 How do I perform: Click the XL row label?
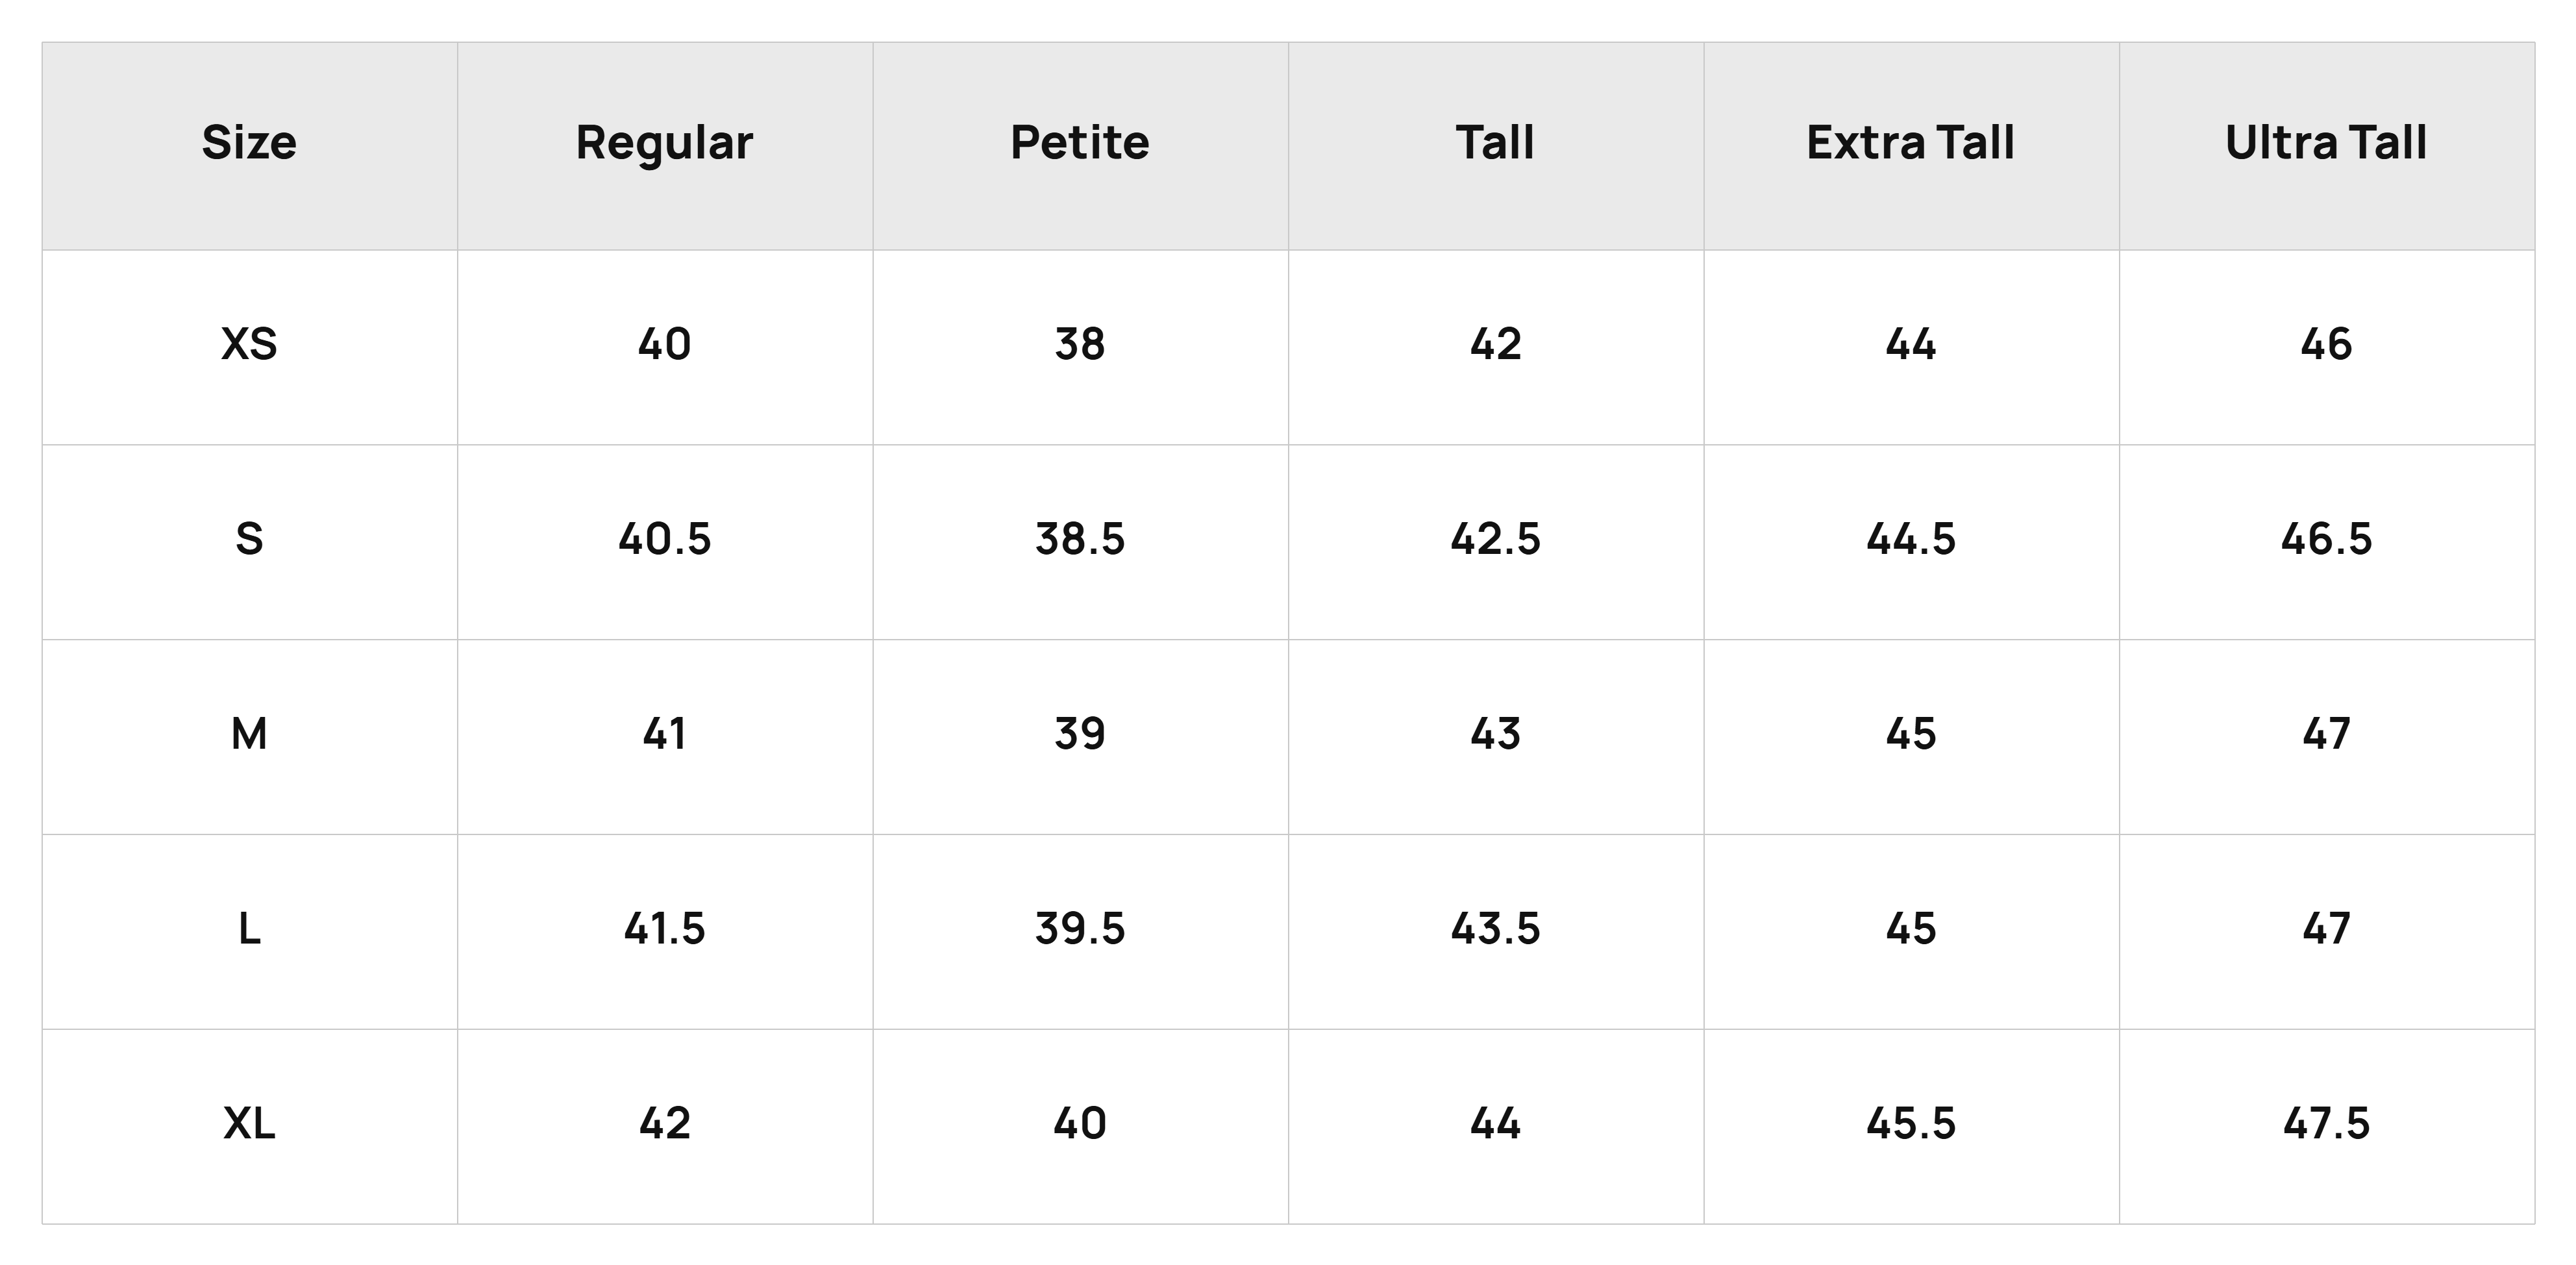pyautogui.click(x=249, y=1127)
